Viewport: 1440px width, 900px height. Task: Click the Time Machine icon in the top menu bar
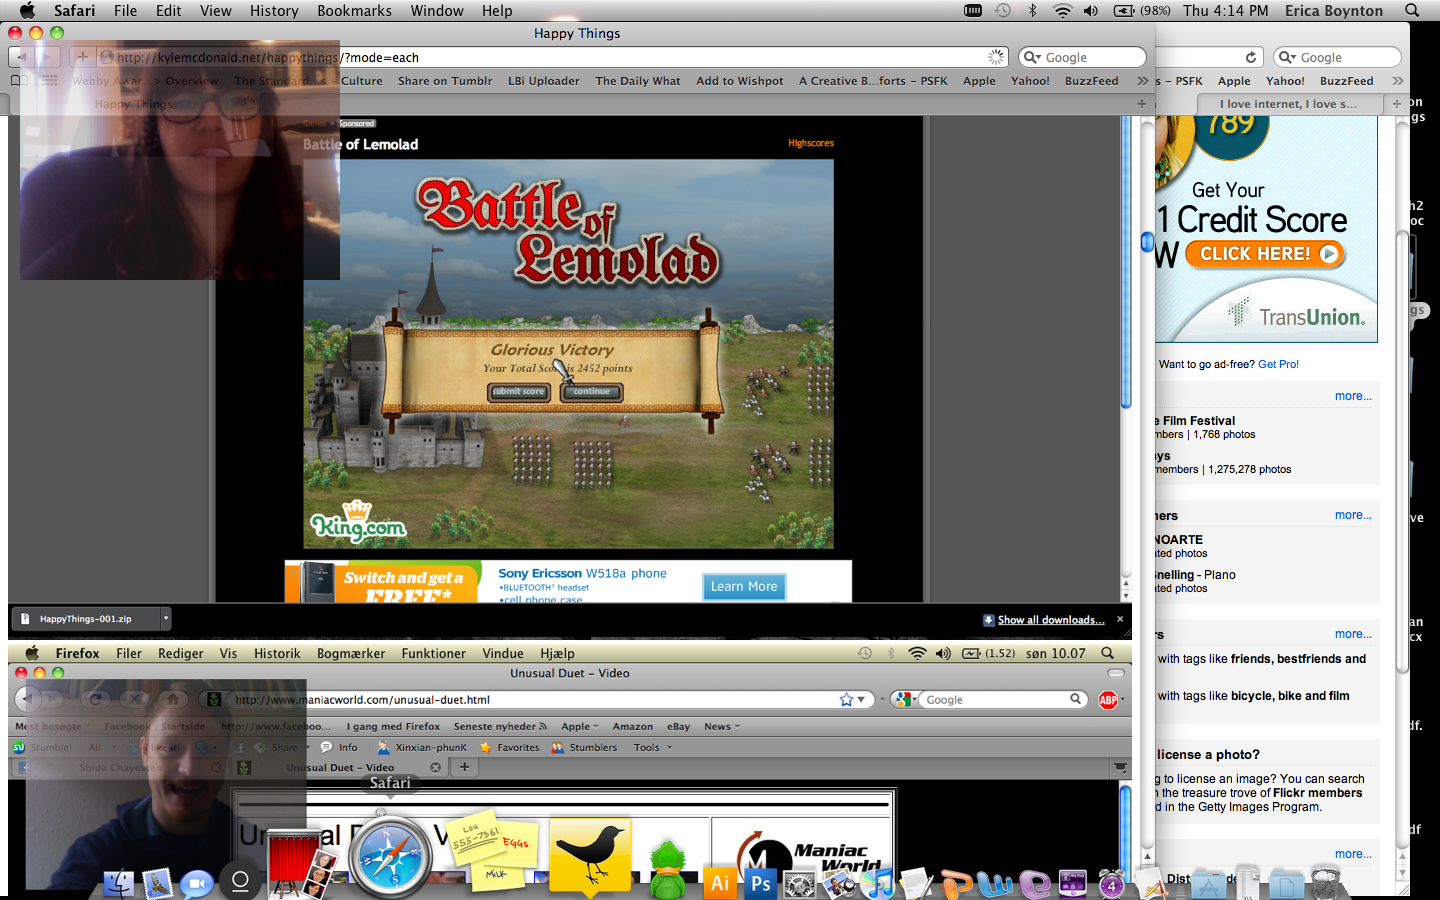[x=1003, y=10]
